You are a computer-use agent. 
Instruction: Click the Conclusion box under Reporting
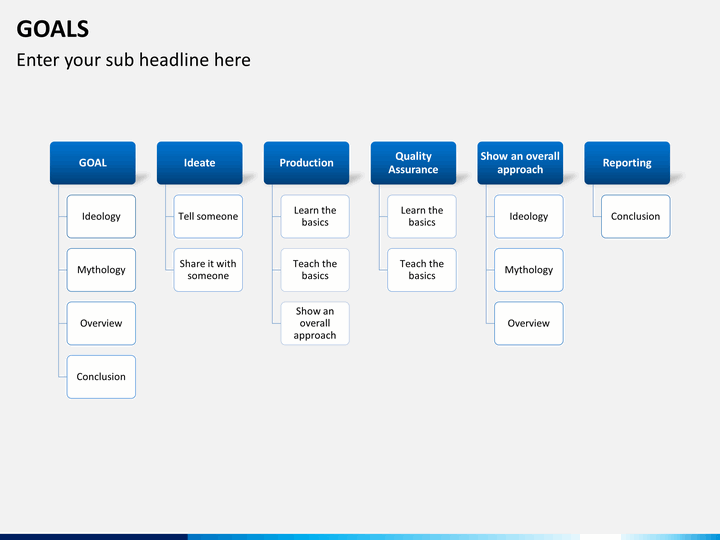click(636, 216)
